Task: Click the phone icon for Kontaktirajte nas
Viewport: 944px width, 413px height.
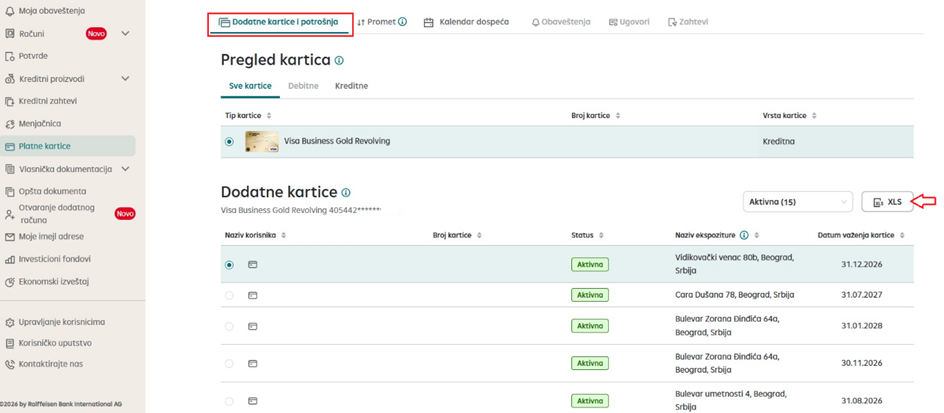Action: point(9,364)
